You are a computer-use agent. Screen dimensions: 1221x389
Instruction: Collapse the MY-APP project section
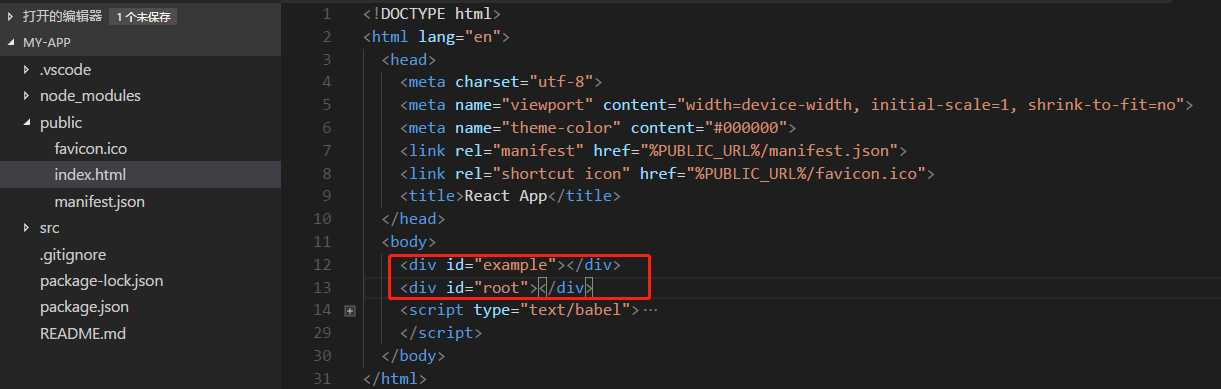click(11, 43)
